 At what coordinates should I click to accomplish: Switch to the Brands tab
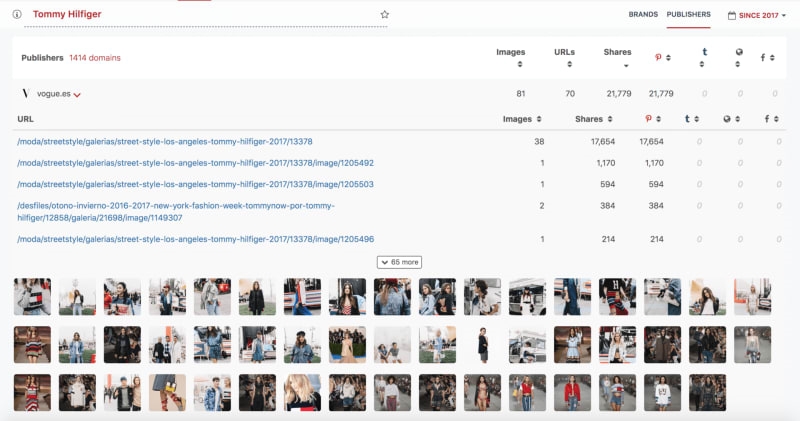(x=643, y=14)
